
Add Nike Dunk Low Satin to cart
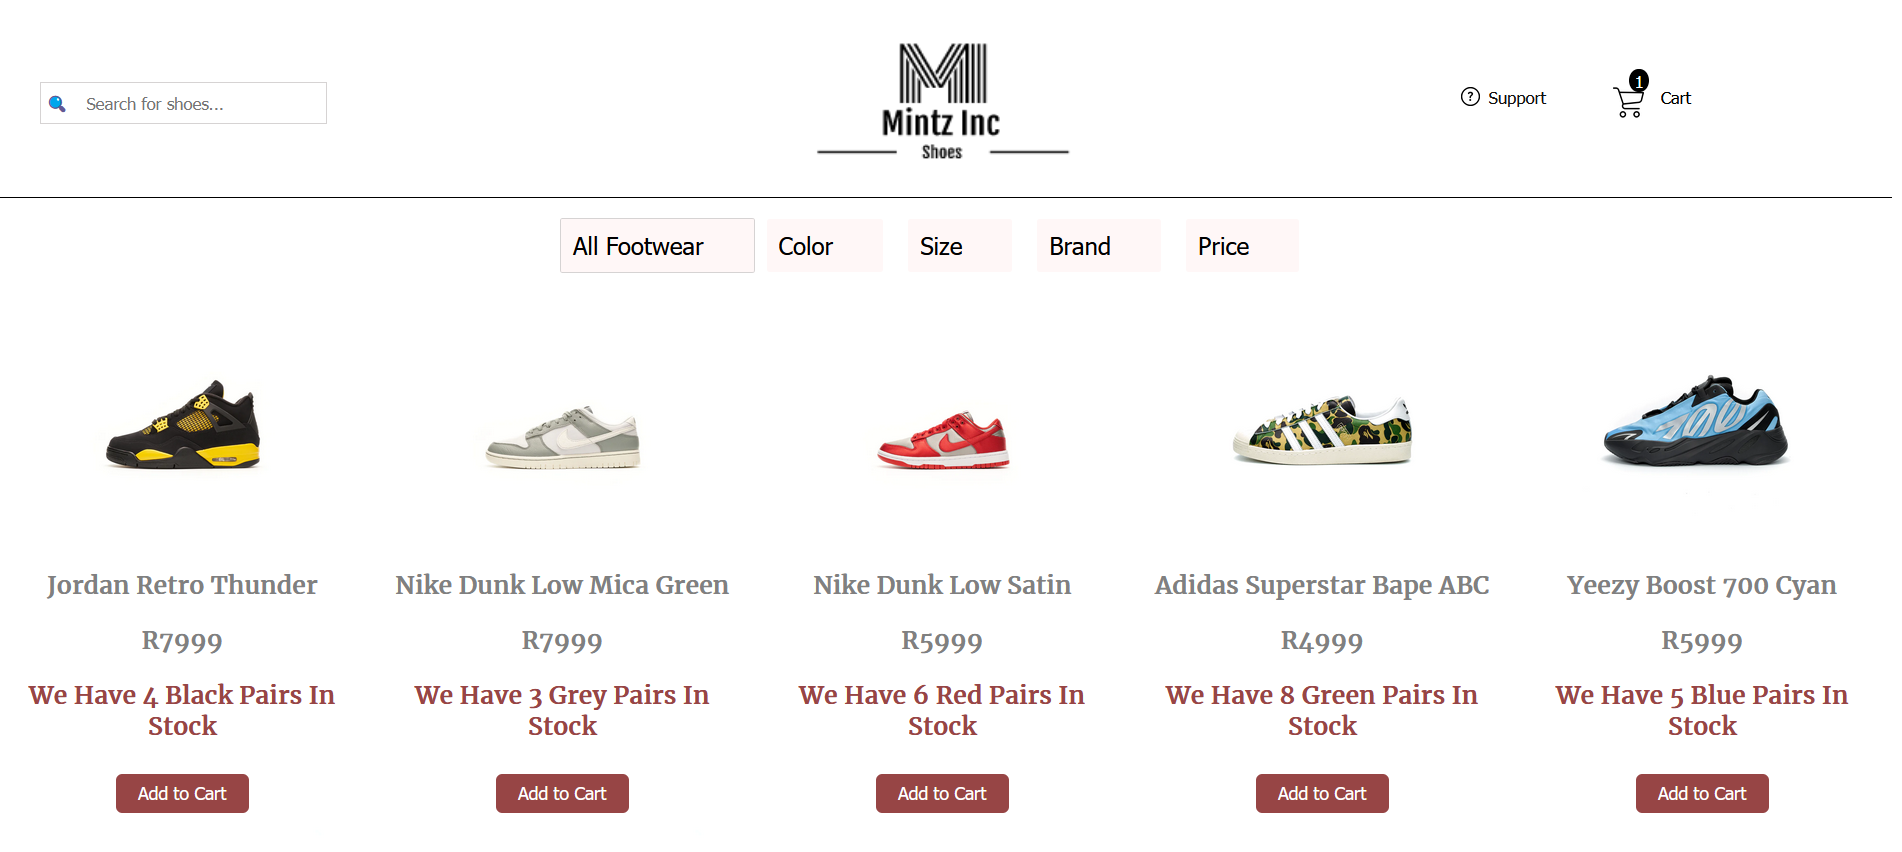[x=942, y=793]
